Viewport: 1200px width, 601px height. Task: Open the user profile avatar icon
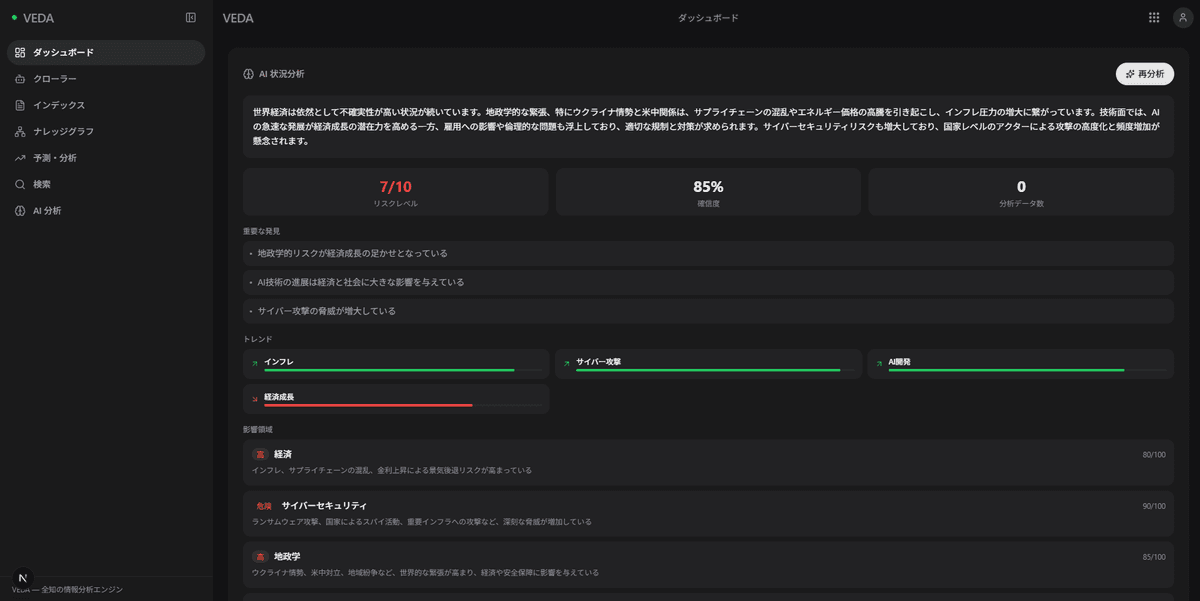1182,18
